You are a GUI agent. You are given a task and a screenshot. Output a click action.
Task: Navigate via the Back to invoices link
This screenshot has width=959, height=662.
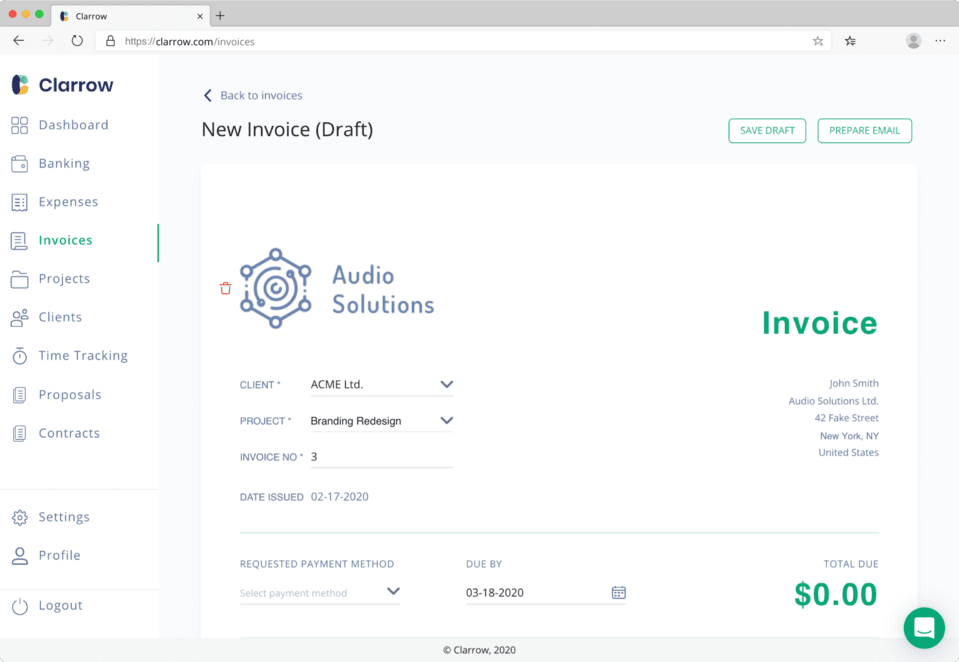pos(252,95)
